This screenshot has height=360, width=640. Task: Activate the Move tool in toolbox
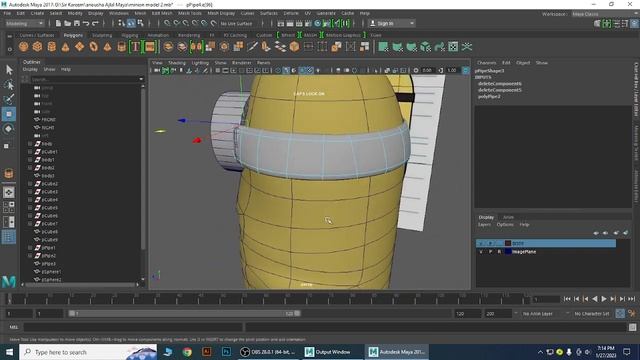point(9,114)
